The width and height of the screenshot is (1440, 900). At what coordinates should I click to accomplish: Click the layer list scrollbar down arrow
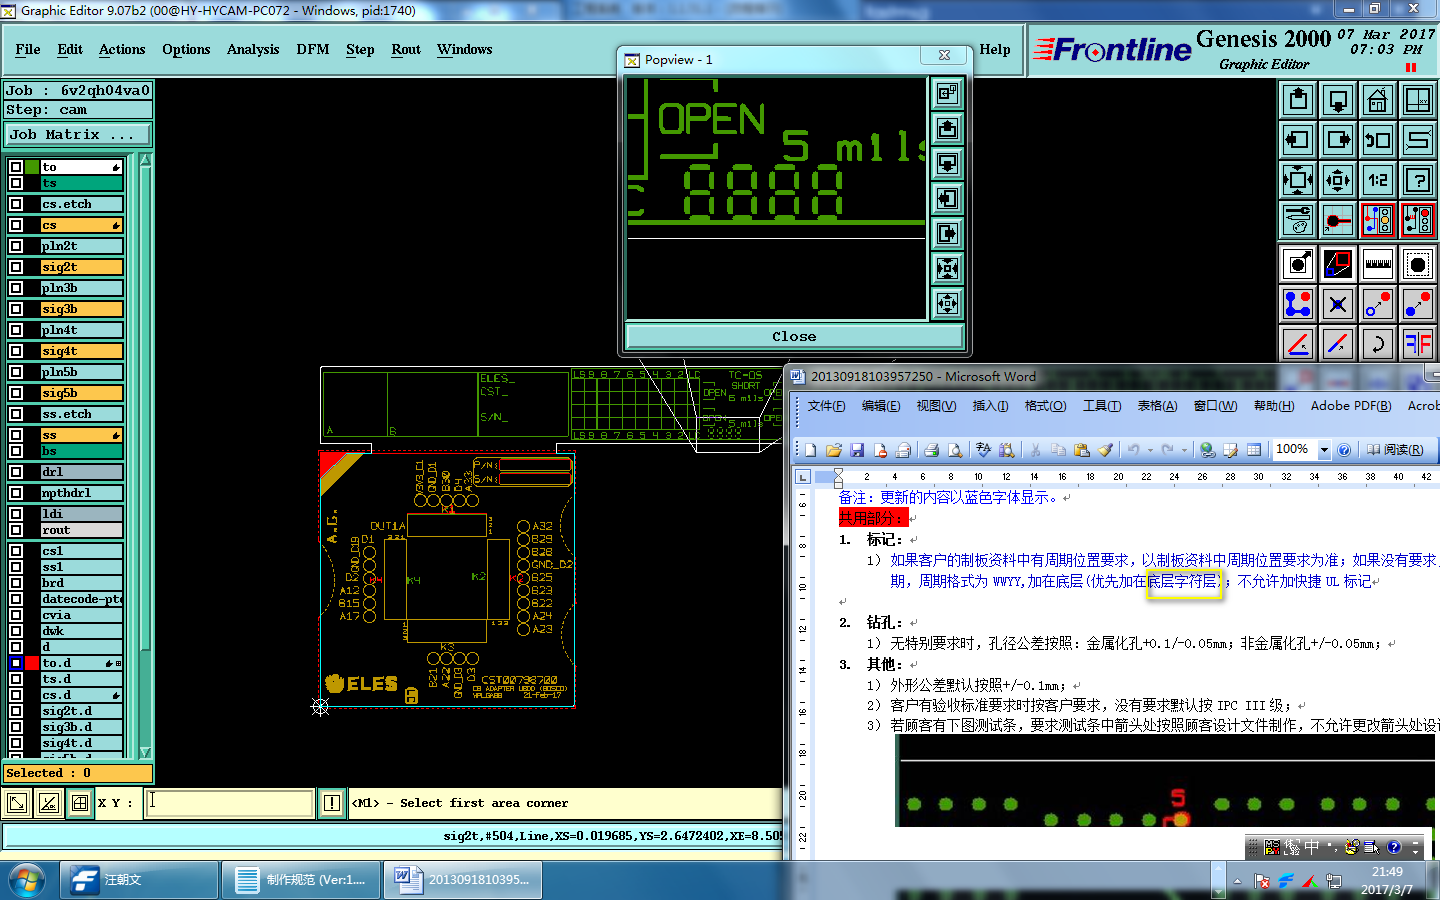[x=145, y=752]
